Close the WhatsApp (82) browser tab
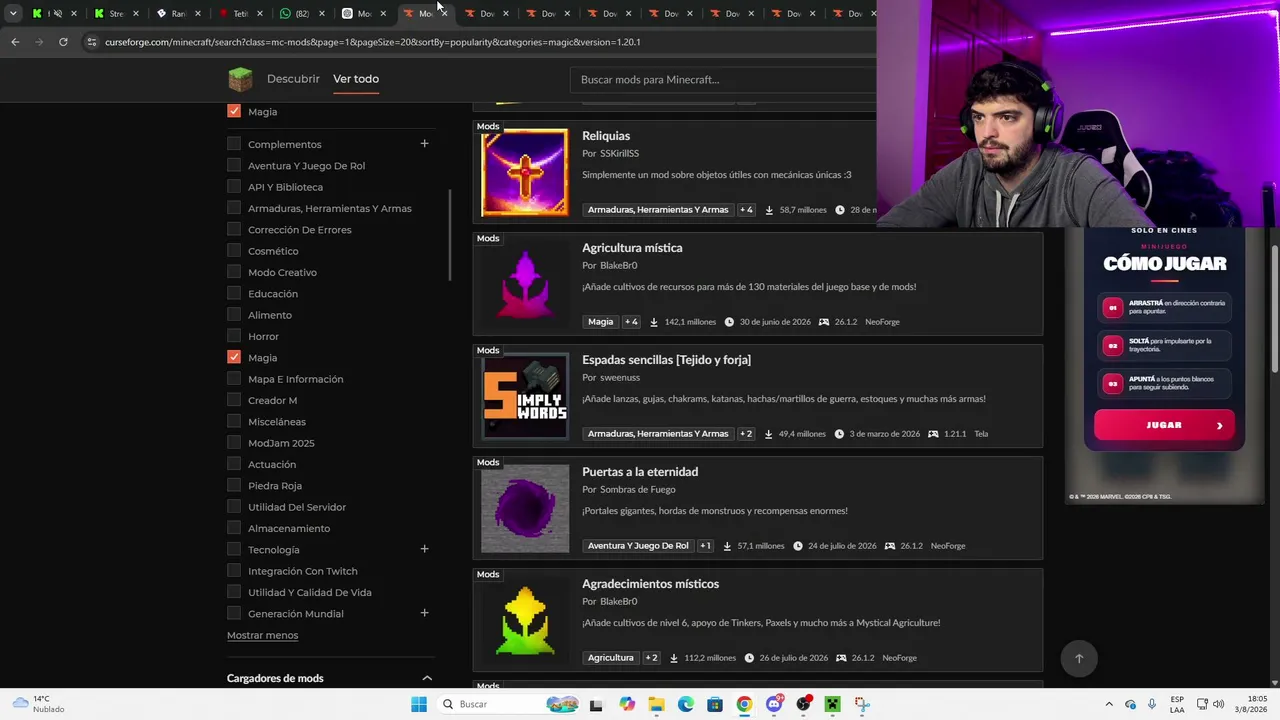Viewport: 1280px width, 720px height. (320, 14)
